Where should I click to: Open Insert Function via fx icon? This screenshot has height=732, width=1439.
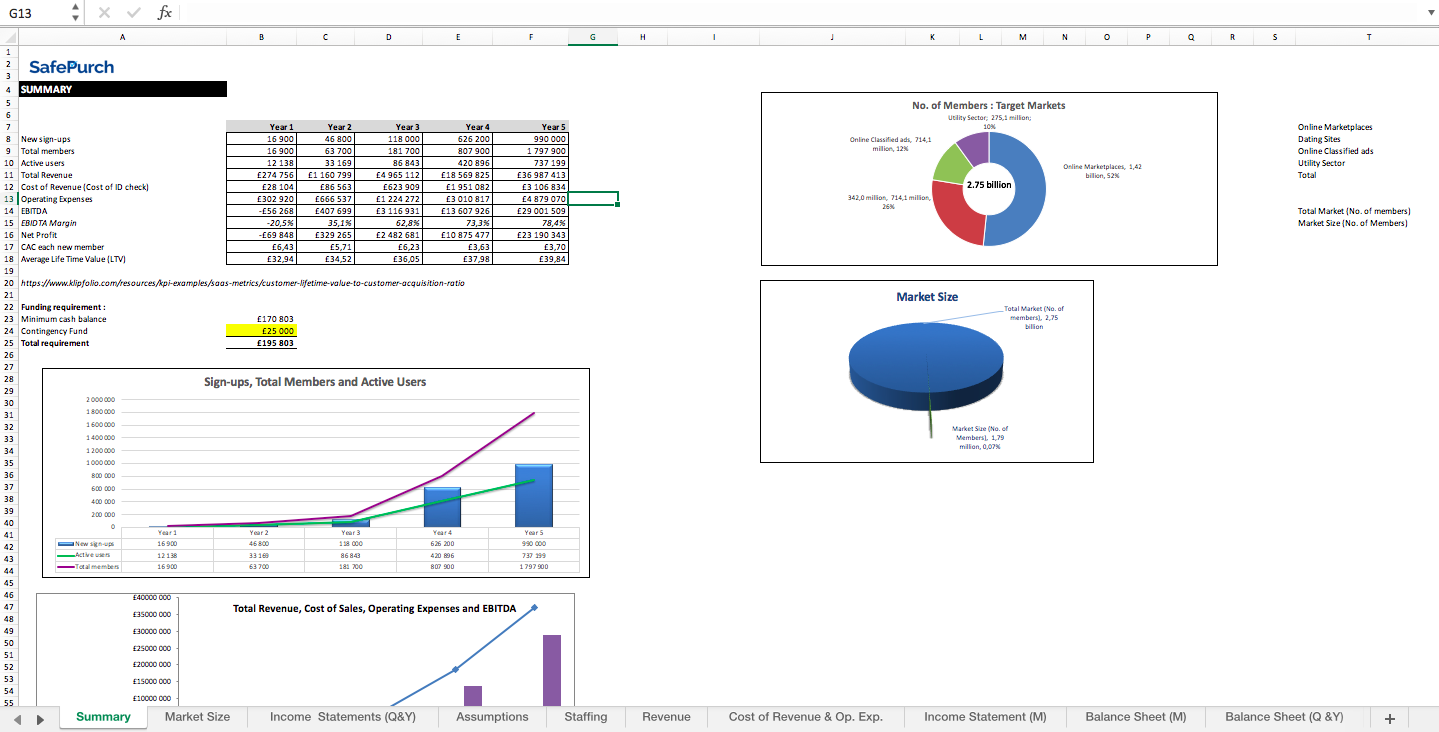pyautogui.click(x=165, y=13)
